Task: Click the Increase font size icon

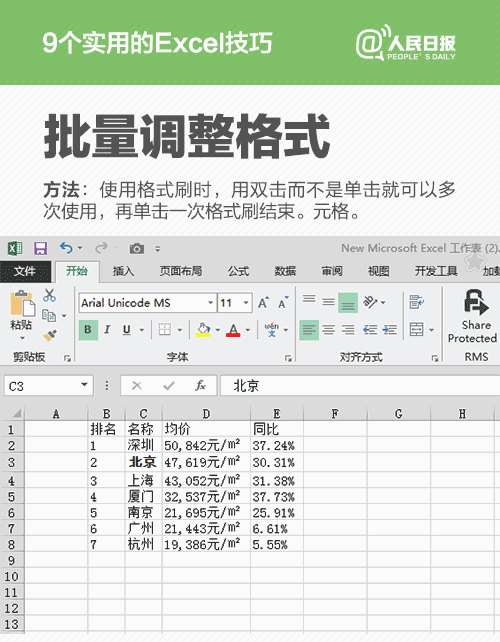Action: click(x=263, y=303)
